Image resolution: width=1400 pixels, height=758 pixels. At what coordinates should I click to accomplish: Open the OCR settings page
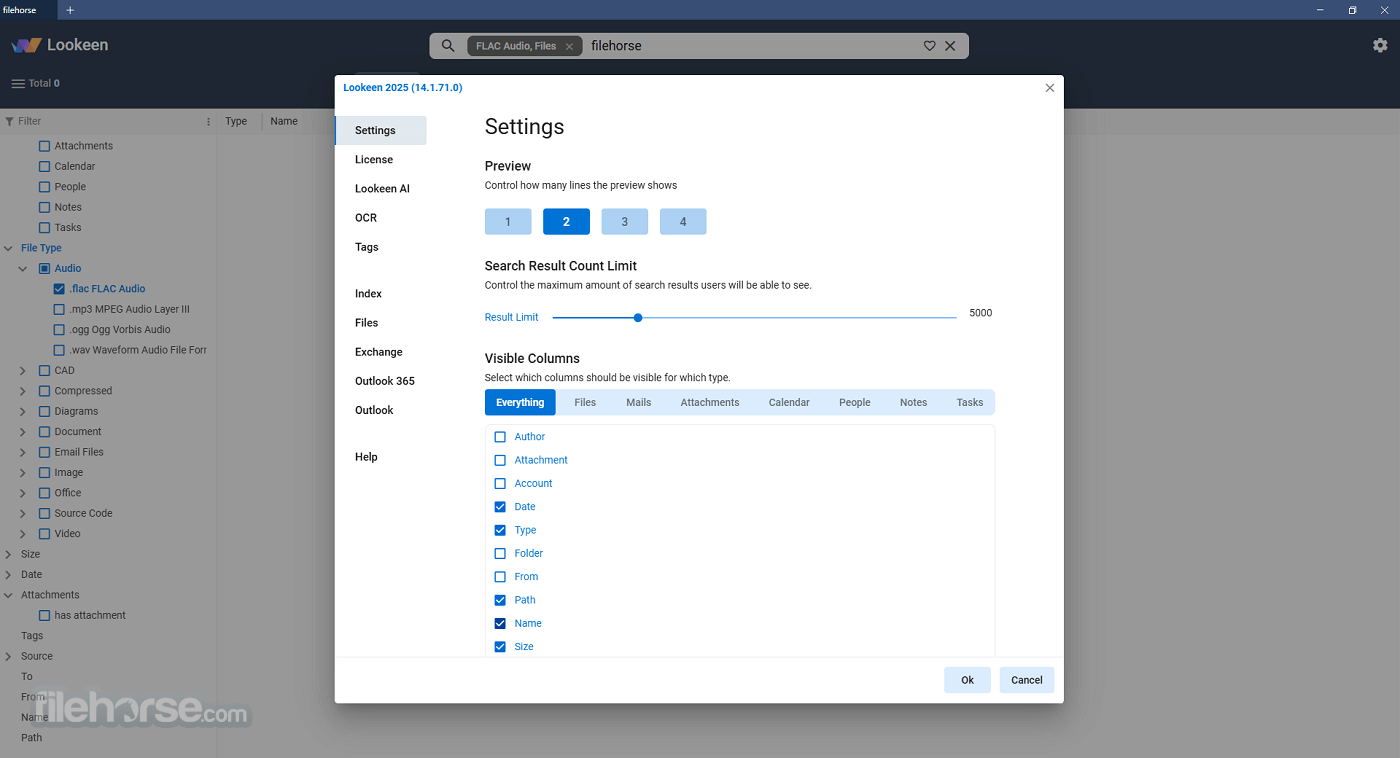click(x=365, y=218)
